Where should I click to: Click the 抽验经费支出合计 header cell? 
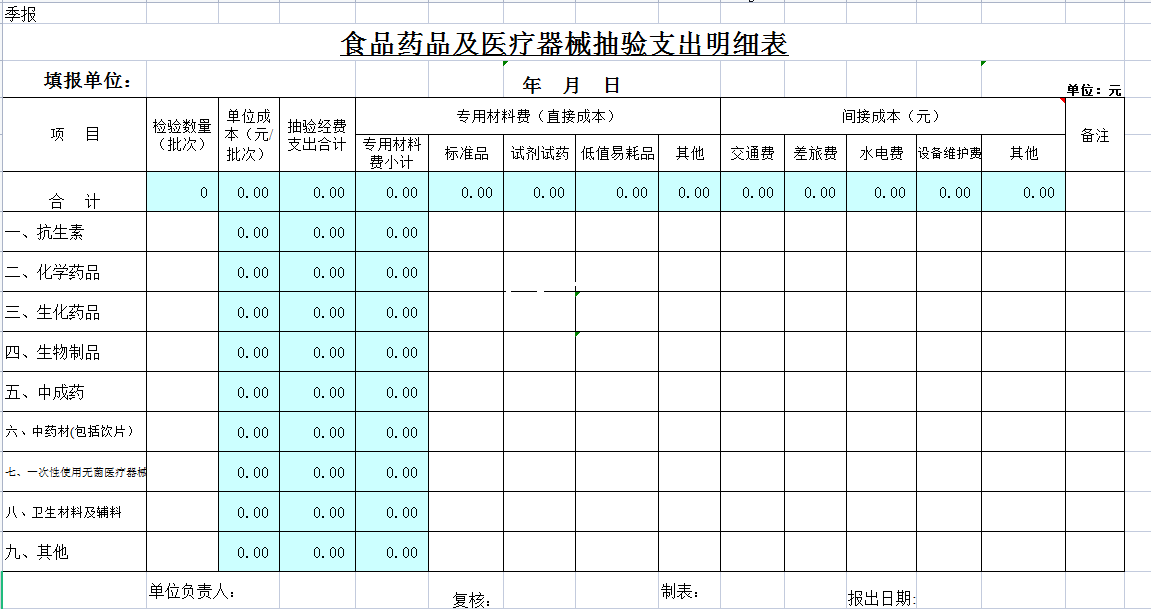317,134
